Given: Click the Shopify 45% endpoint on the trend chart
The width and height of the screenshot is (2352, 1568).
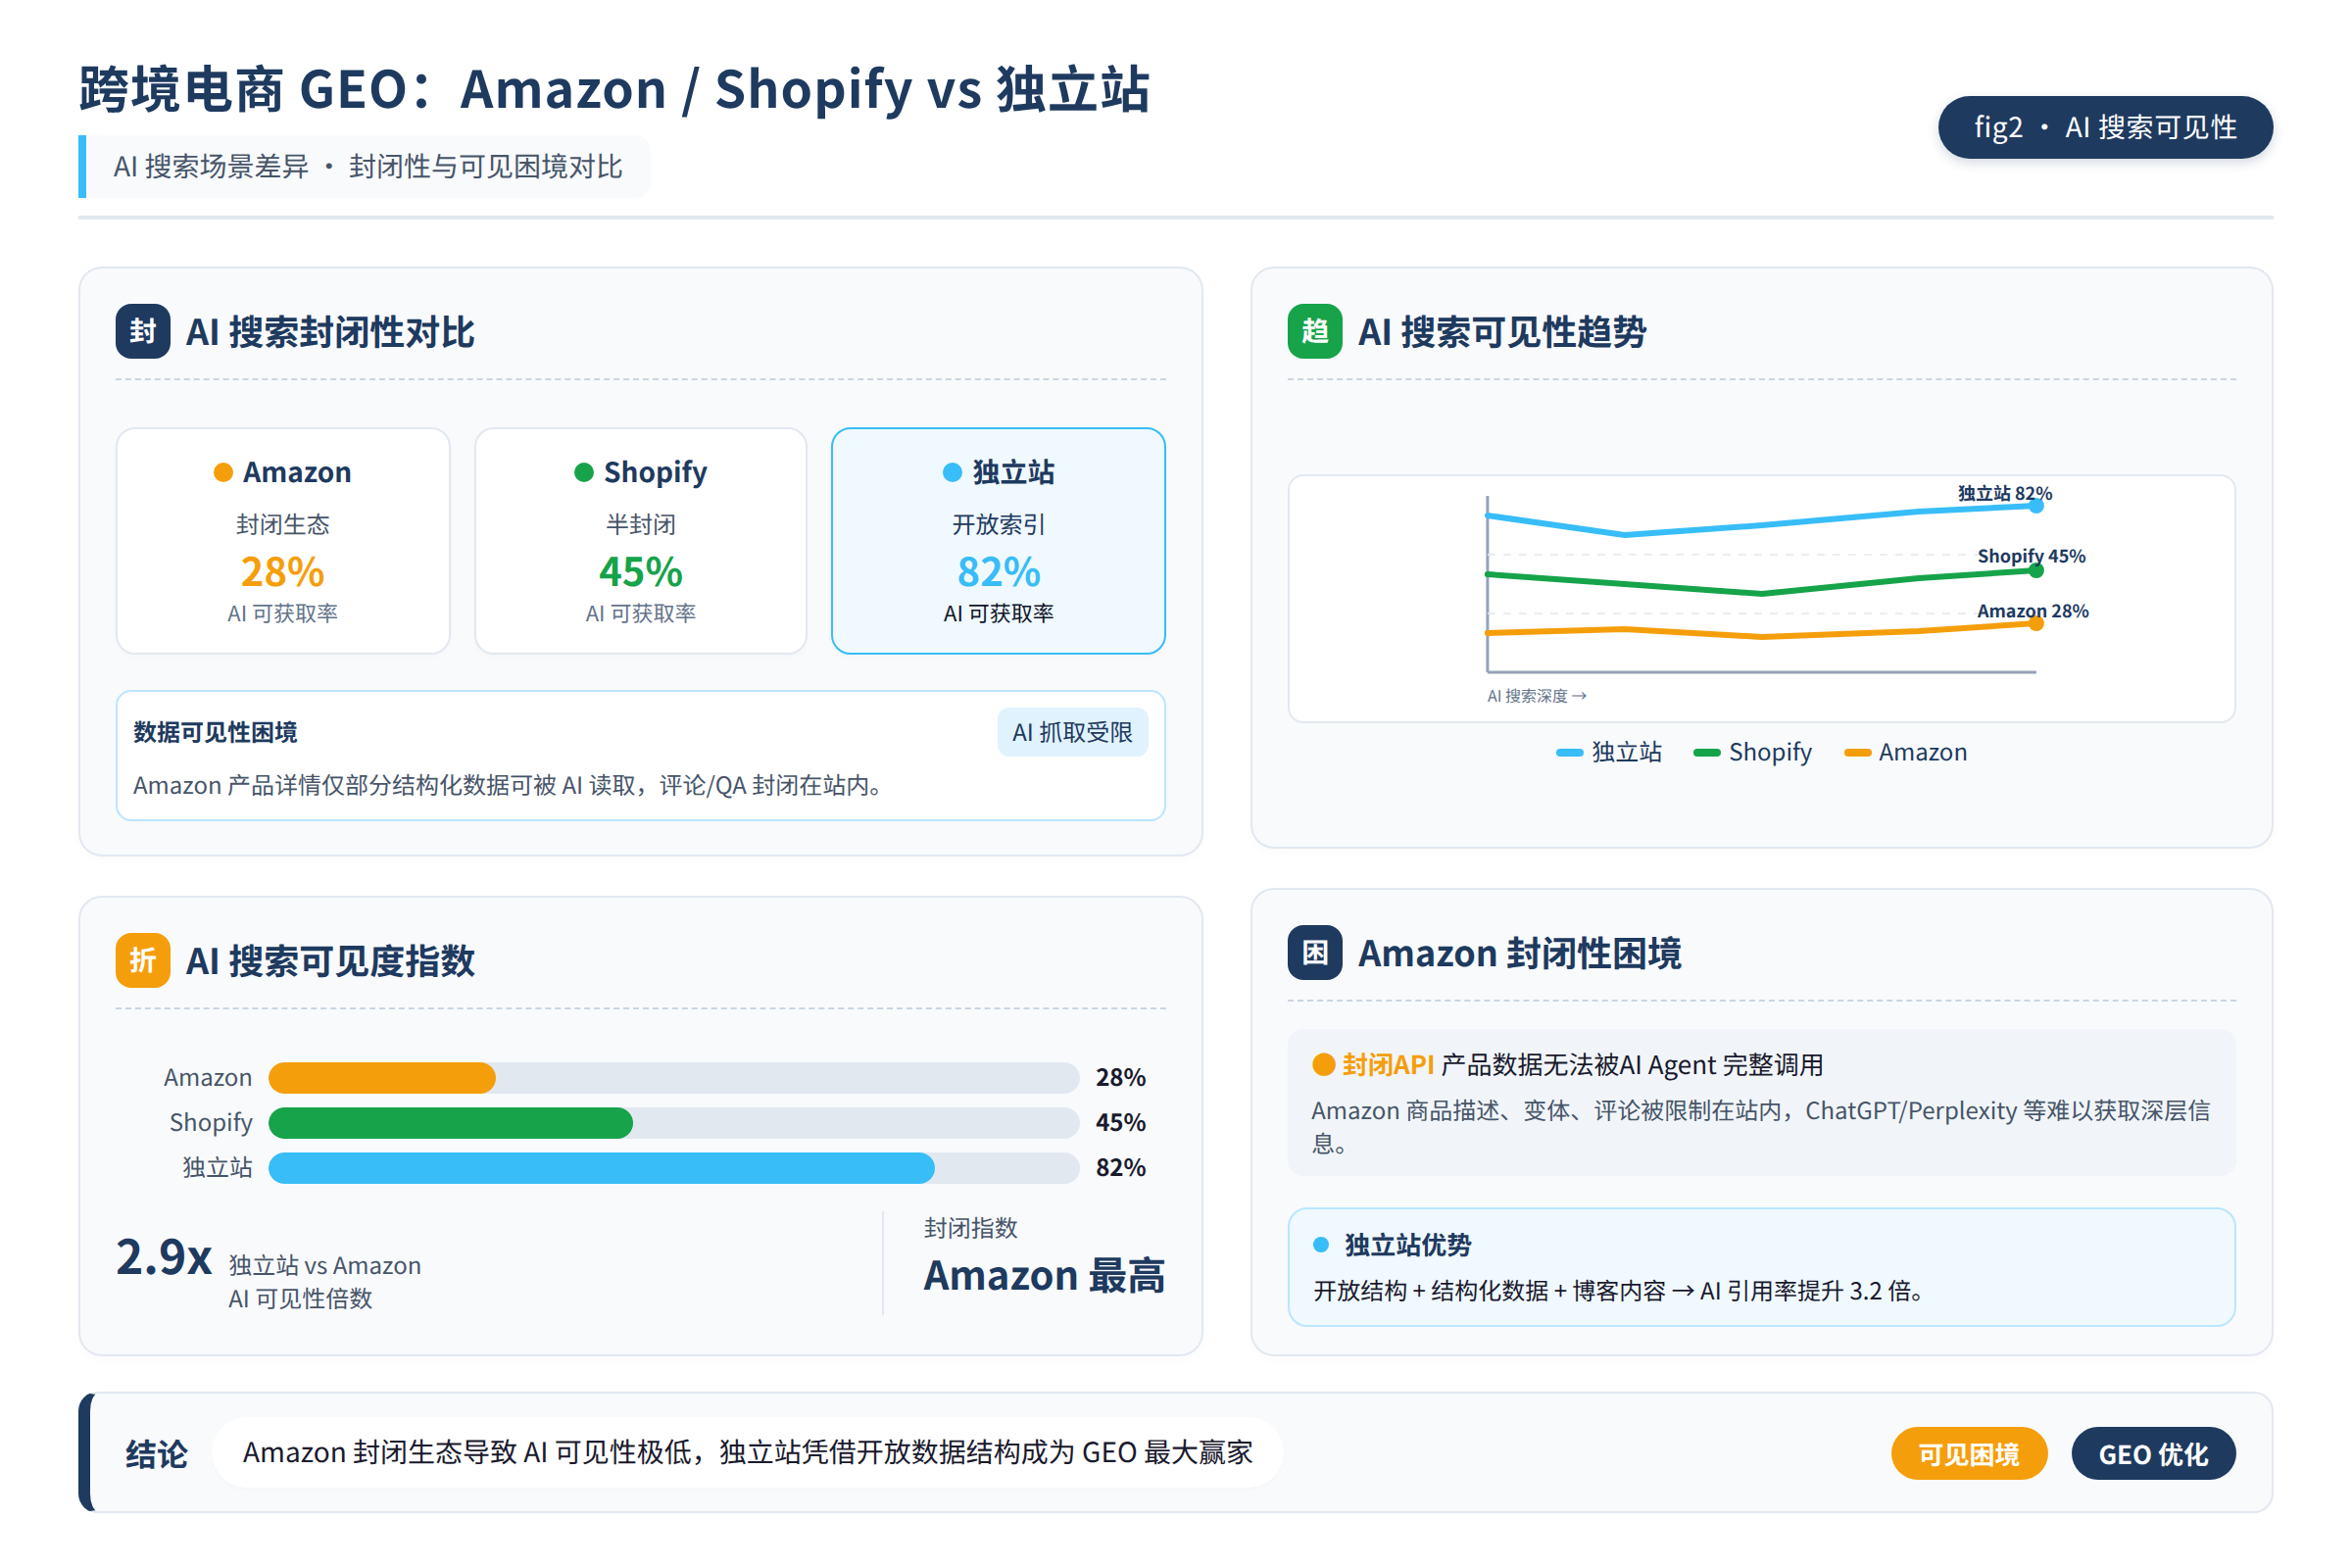Looking at the screenshot, I should 2035,570.
